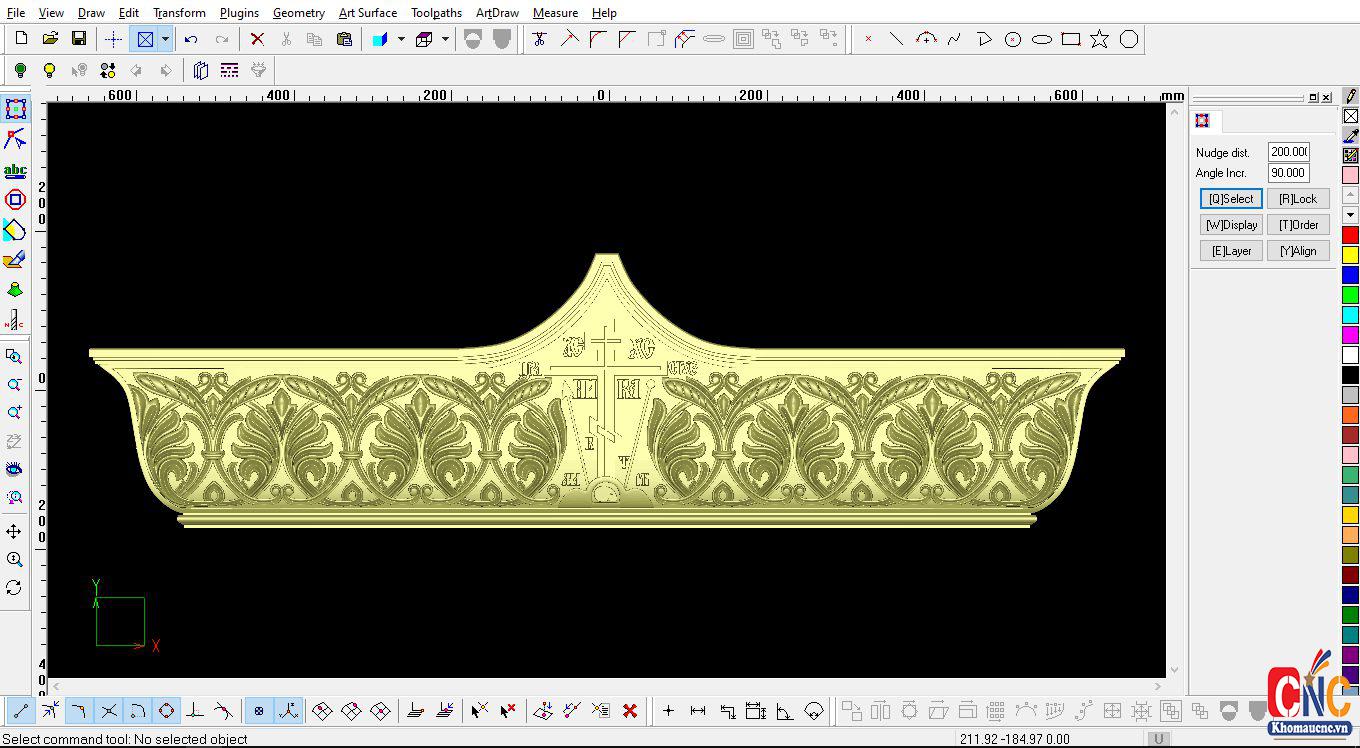This screenshot has width=1360, height=748.
Task: Pick the red color swatch
Action: click(x=1352, y=234)
